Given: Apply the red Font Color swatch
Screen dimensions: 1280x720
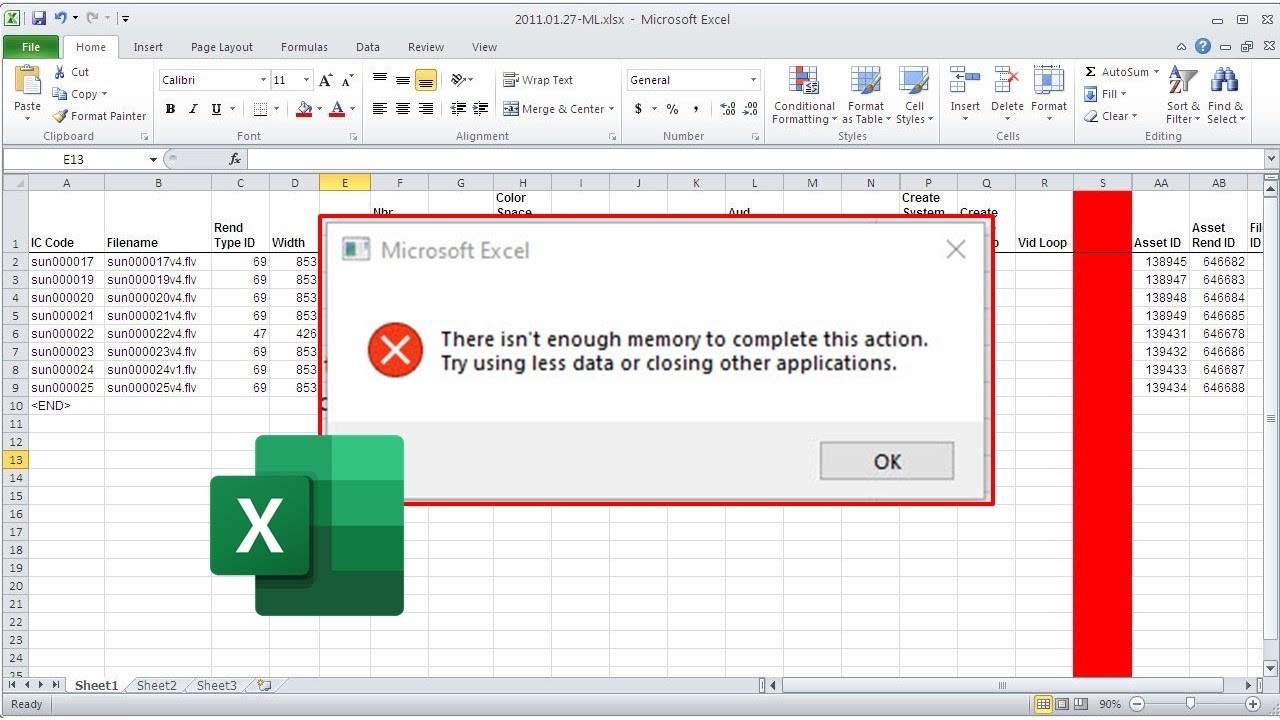Looking at the screenshot, I should [x=336, y=109].
